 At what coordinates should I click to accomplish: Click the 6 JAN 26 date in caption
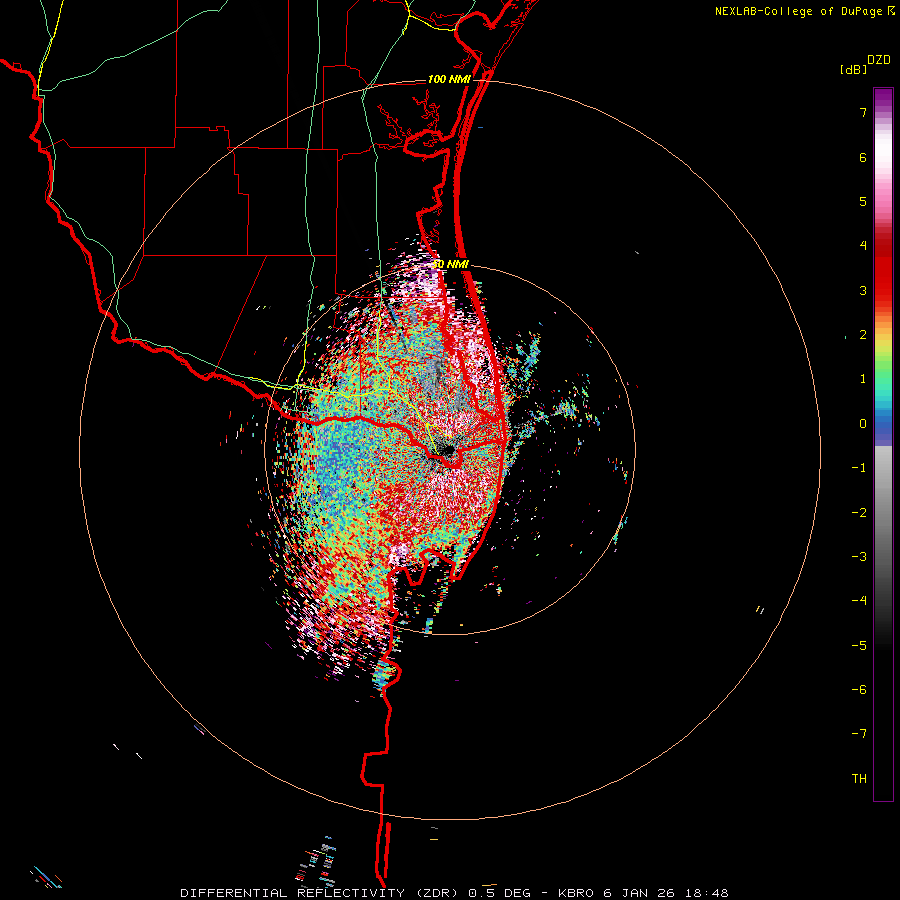641,893
